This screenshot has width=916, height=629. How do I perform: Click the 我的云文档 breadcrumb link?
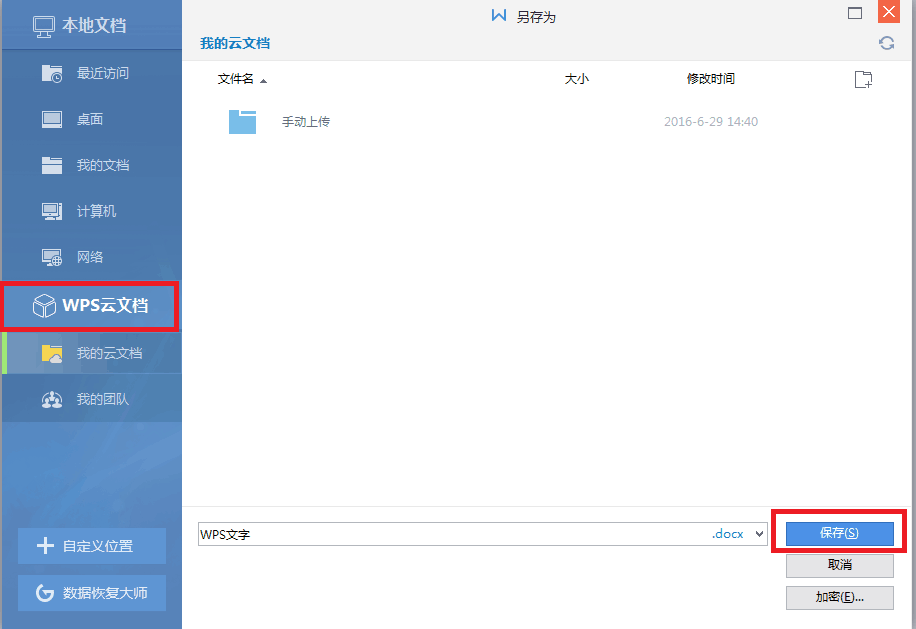coord(235,43)
